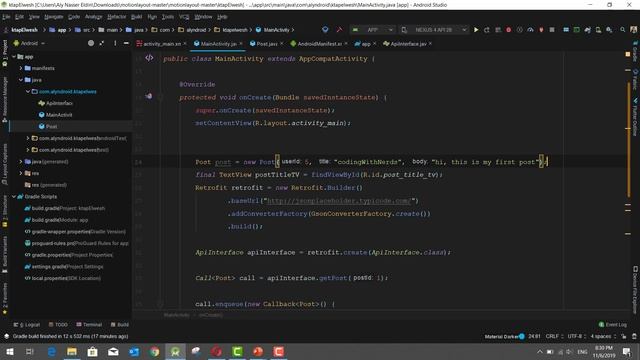The image size is (640, 360).
Task: Click the gray Stop square icon
Action: [x=552, y=30]
